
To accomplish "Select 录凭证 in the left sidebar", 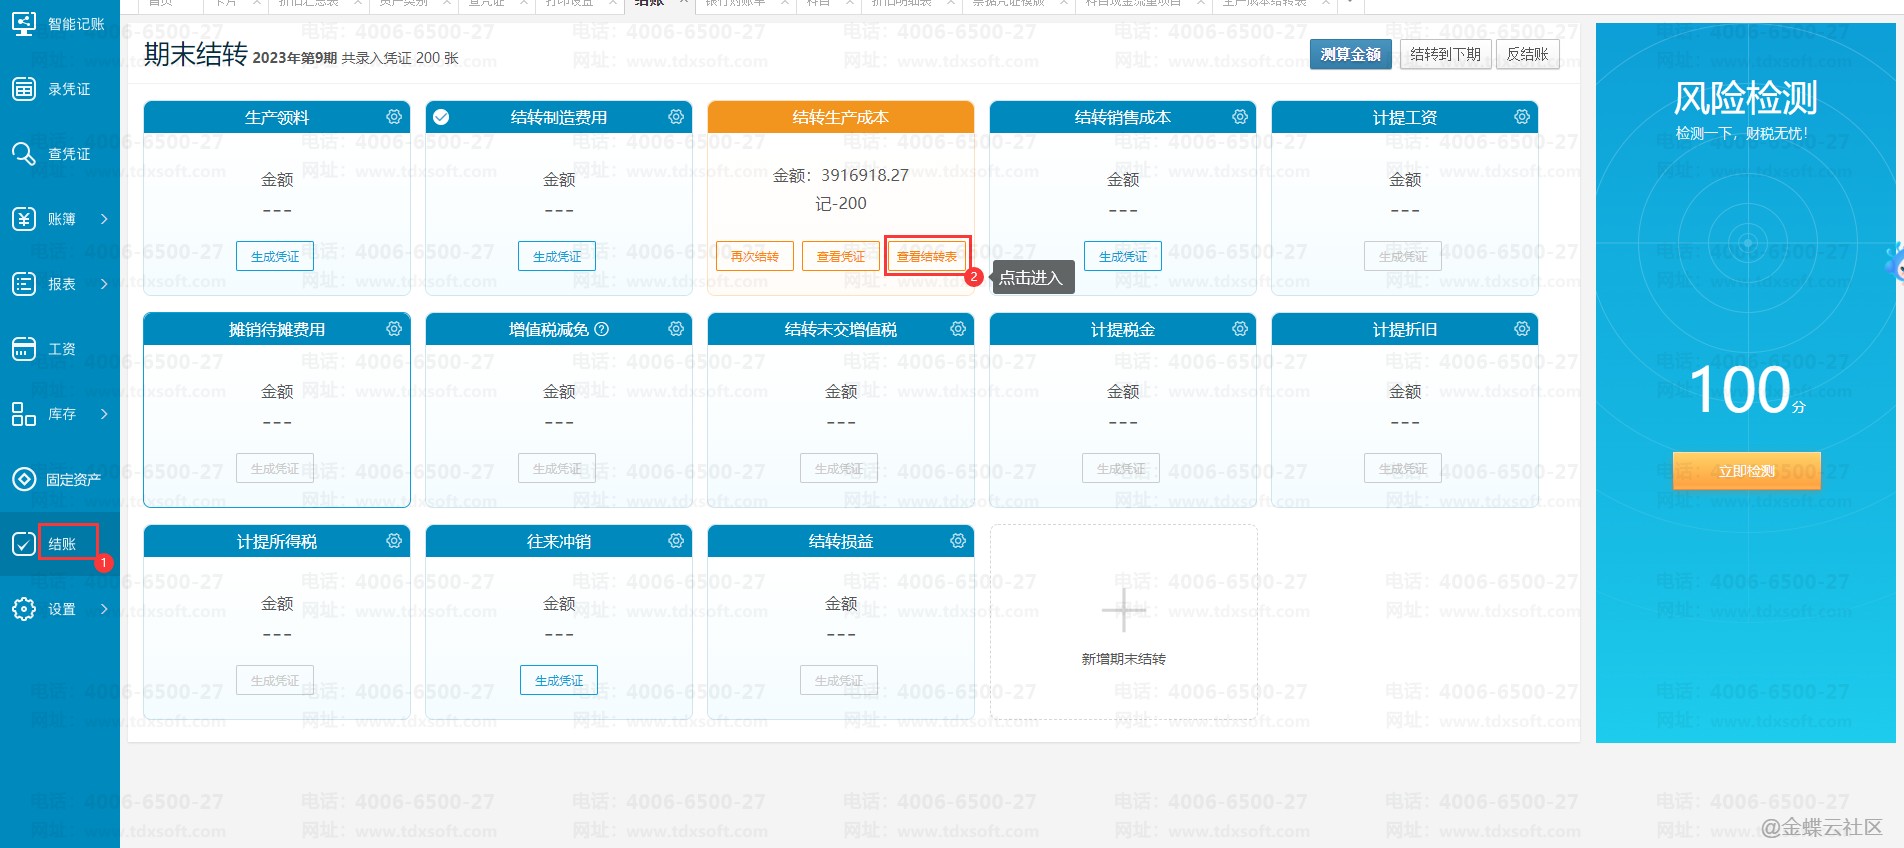I will coord(68,89).
